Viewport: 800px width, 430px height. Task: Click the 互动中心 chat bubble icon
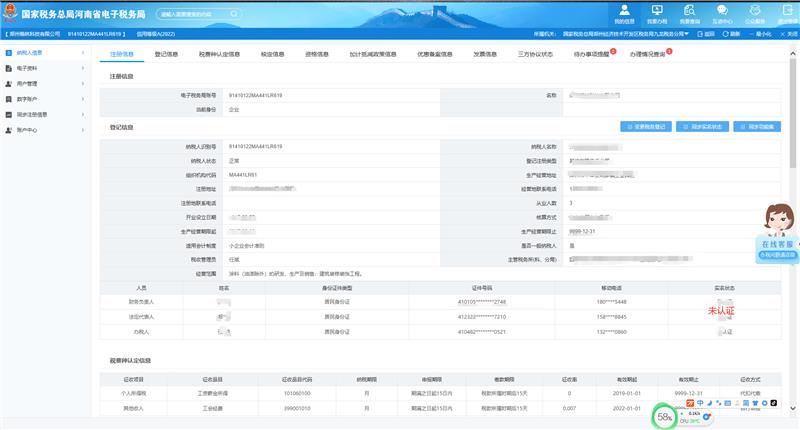point(722,12)
